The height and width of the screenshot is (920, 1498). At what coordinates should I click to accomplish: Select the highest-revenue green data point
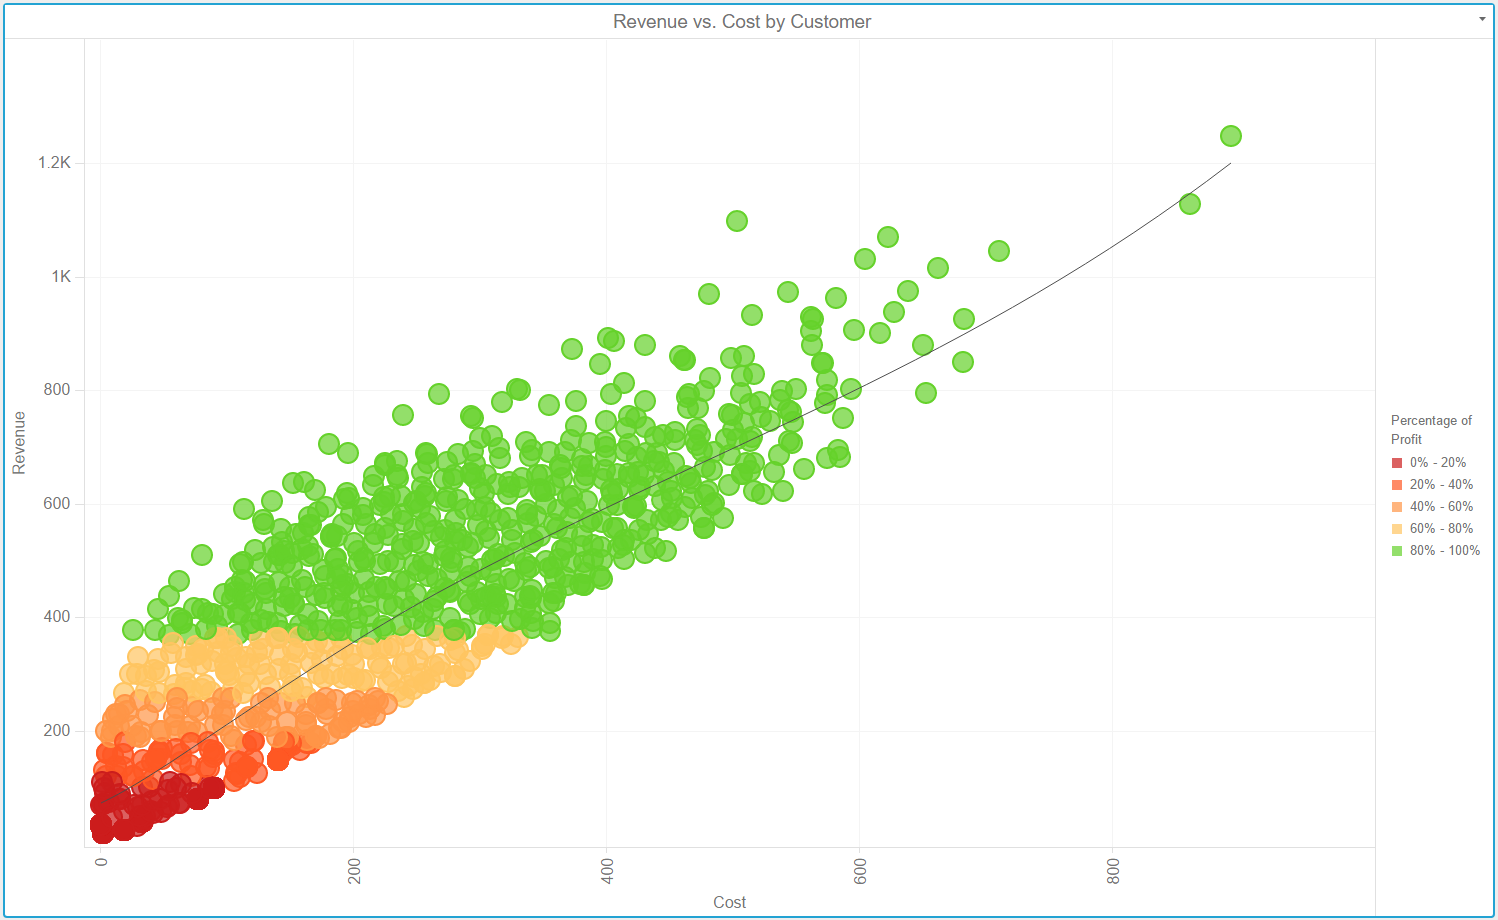click(1231, 136)
